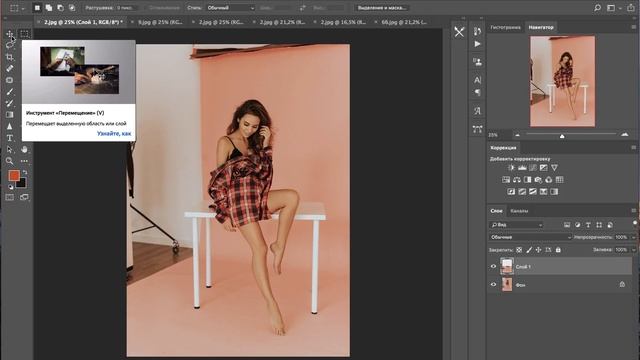Select the Move tool
The image size is (640, 360).
[9, 34]
